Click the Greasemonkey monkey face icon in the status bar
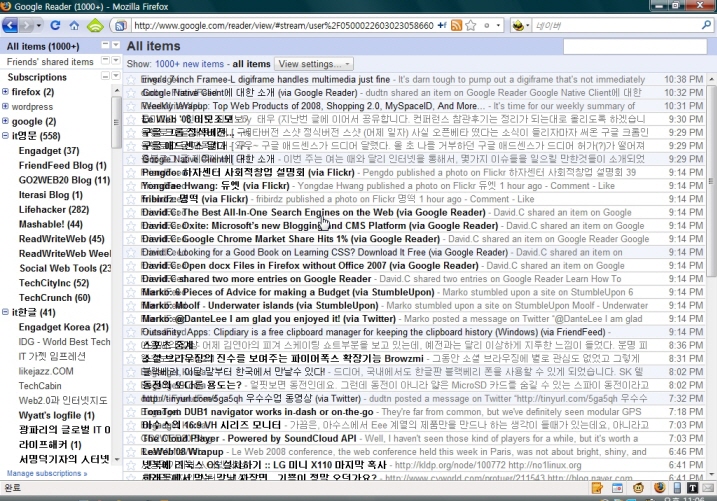Viewport: 717px width, 501px height. (638, 488)
